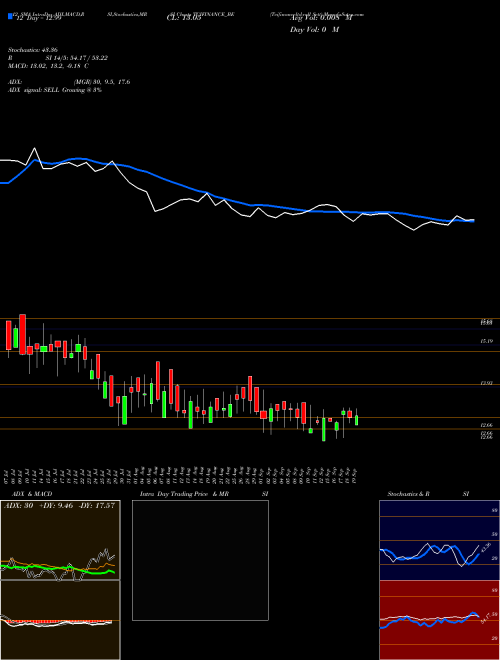The image size is (500, 660).
Task: Click the MACD histogram panel
Action: [x=60, y=620]
